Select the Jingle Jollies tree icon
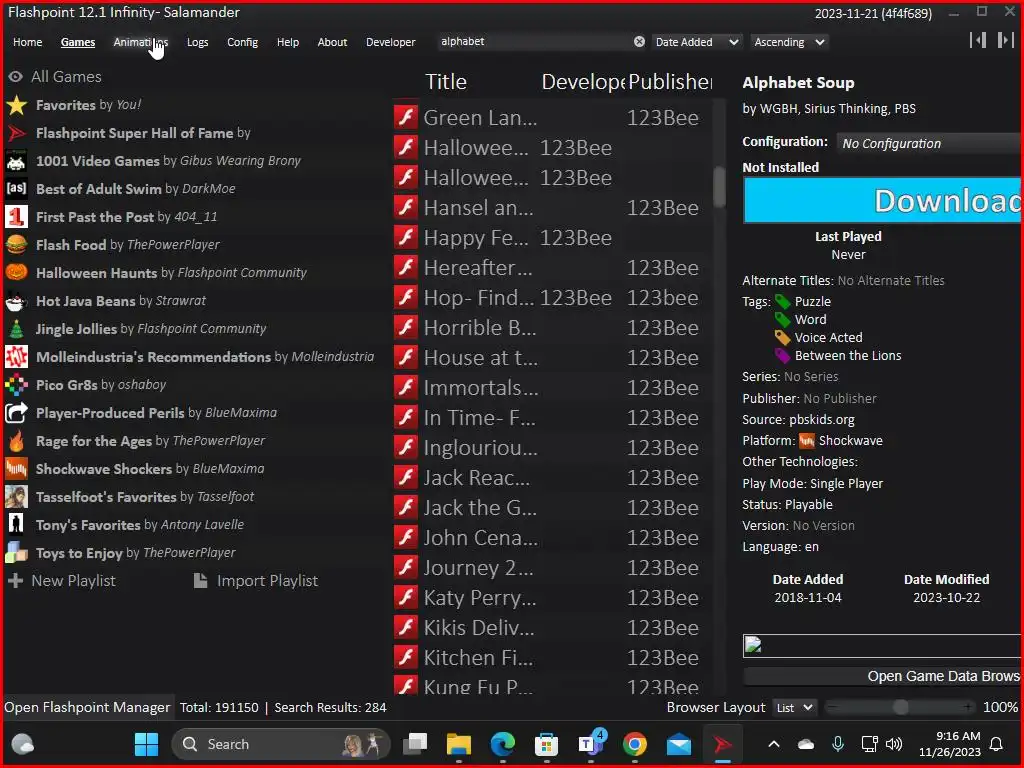This screenshot has height=768, width=1024. (16, 328)
